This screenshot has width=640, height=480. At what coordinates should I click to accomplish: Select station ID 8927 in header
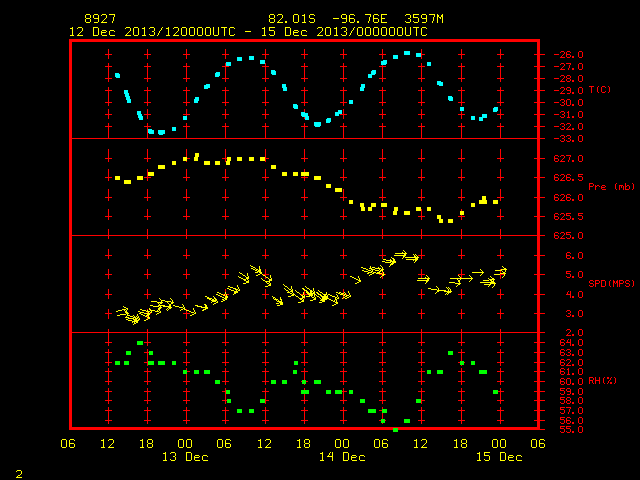(x=100, y=19)
